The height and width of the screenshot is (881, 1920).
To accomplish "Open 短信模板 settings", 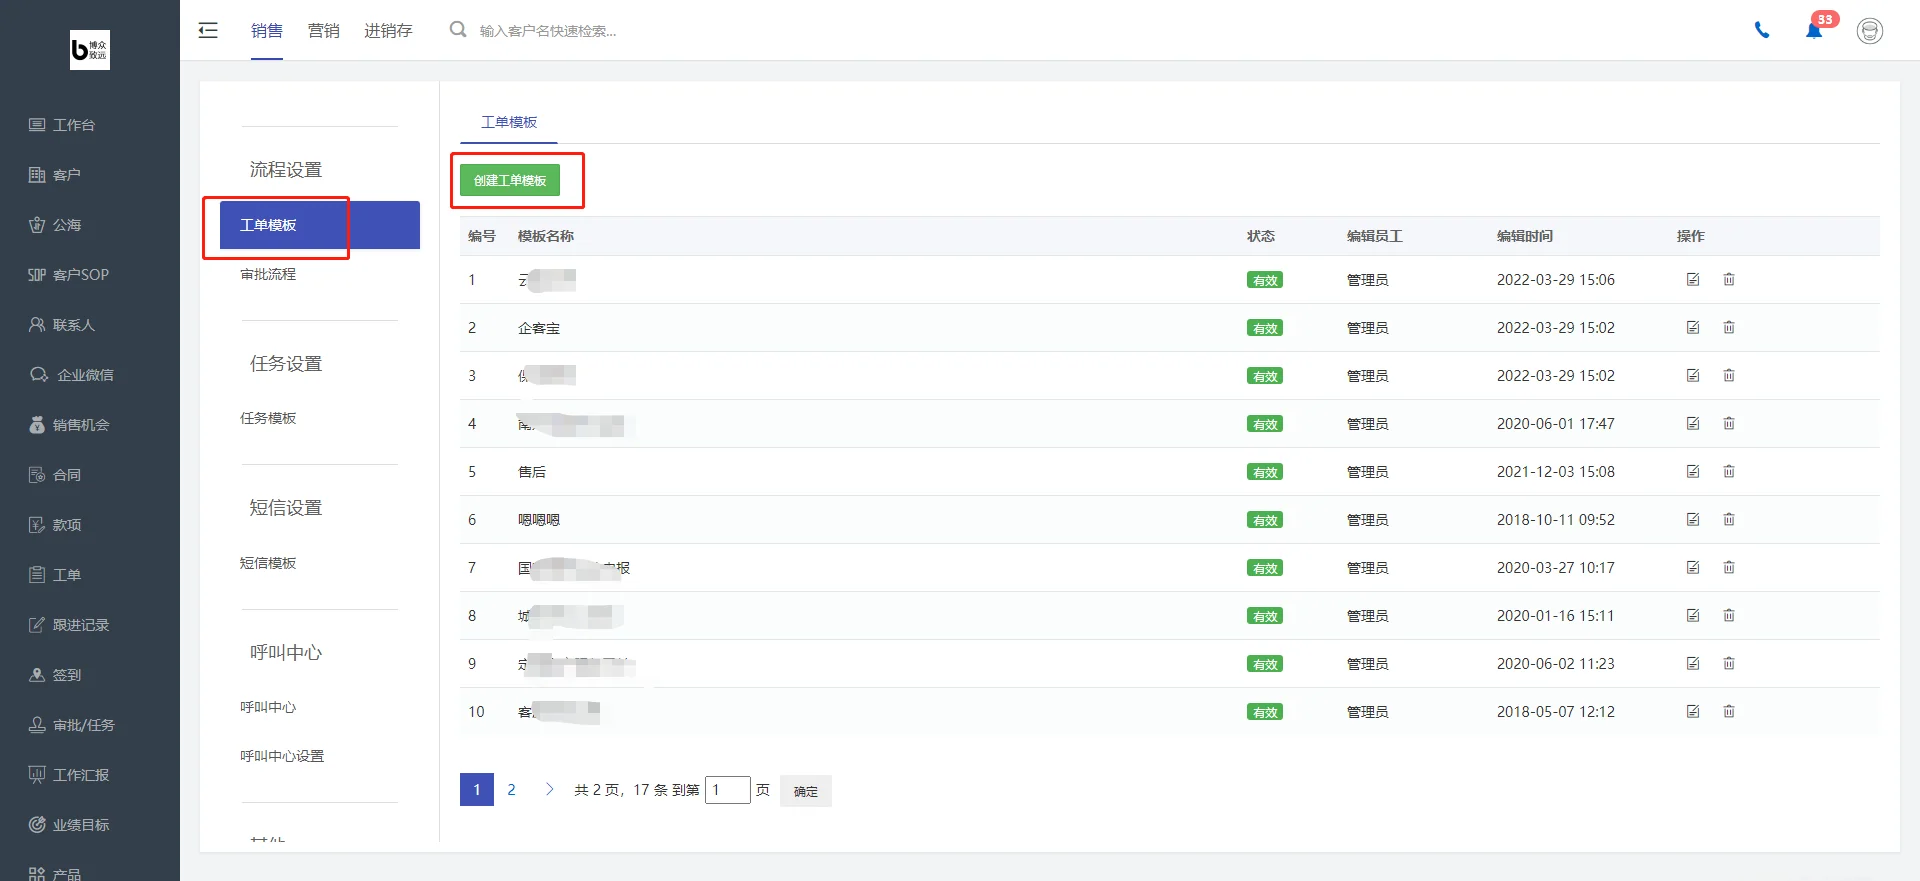I will coord(268,563).
